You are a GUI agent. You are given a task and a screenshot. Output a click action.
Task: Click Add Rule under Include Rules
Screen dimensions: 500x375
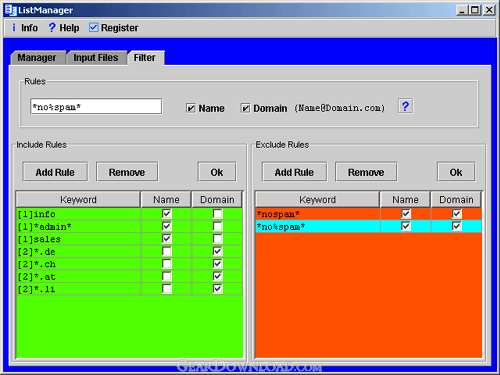pos(55,172)
